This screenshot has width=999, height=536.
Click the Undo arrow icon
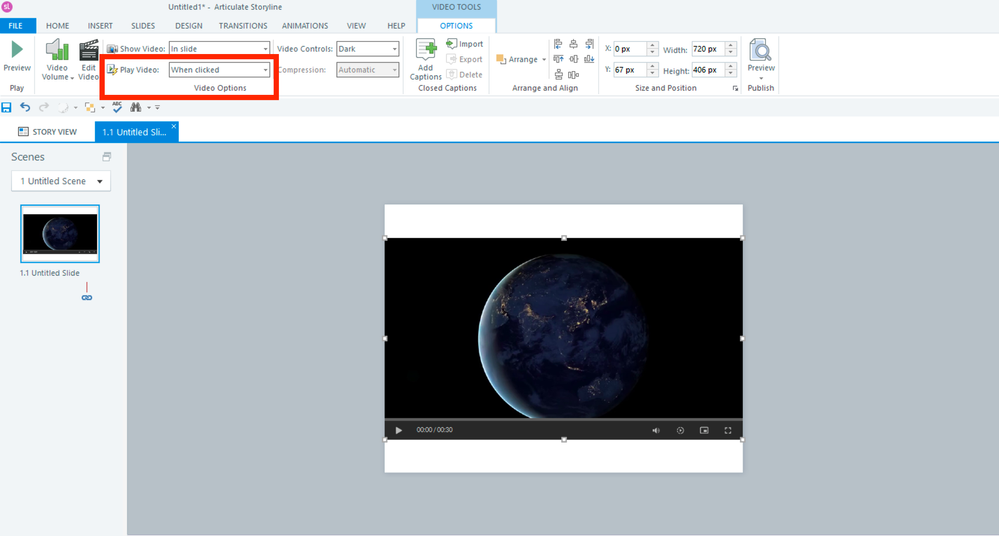tap(25, 107)
